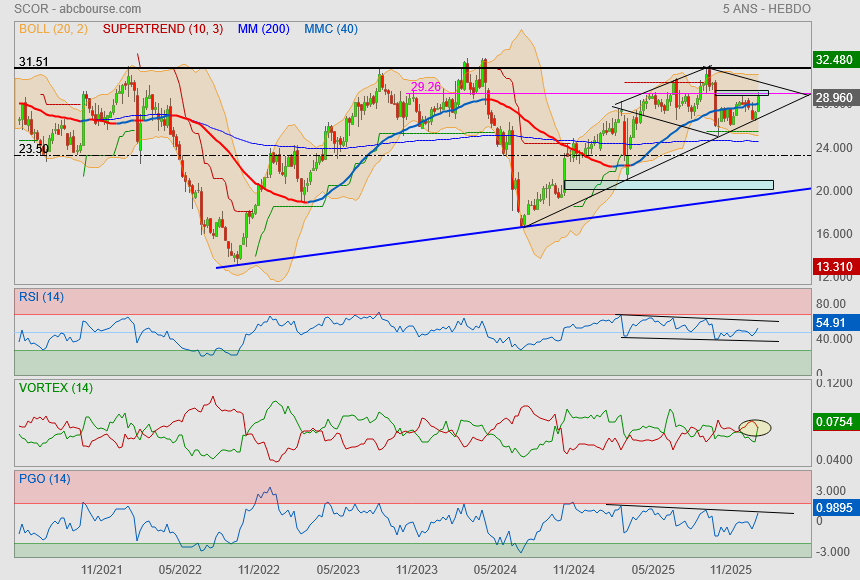Click the 11/2023 date on time axis
The width and height of the screenshot is (860, 580).
tap(416, 568)
